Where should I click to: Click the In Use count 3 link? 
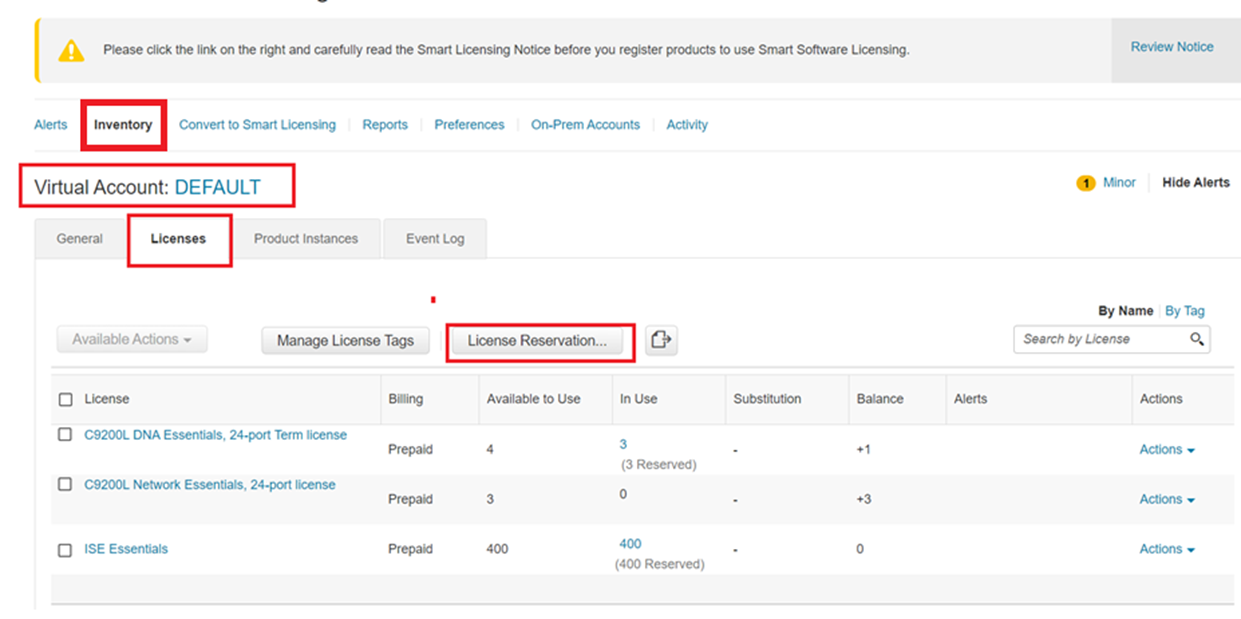click(x=623, y=444)
